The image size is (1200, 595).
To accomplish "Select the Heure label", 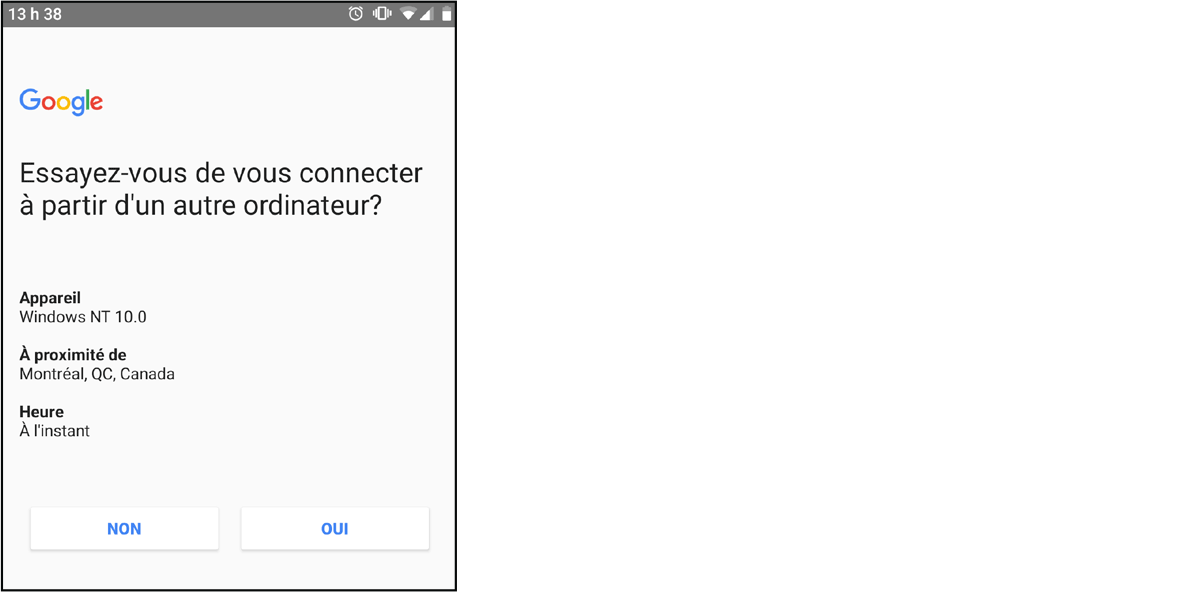I will (x=41, y=412).
